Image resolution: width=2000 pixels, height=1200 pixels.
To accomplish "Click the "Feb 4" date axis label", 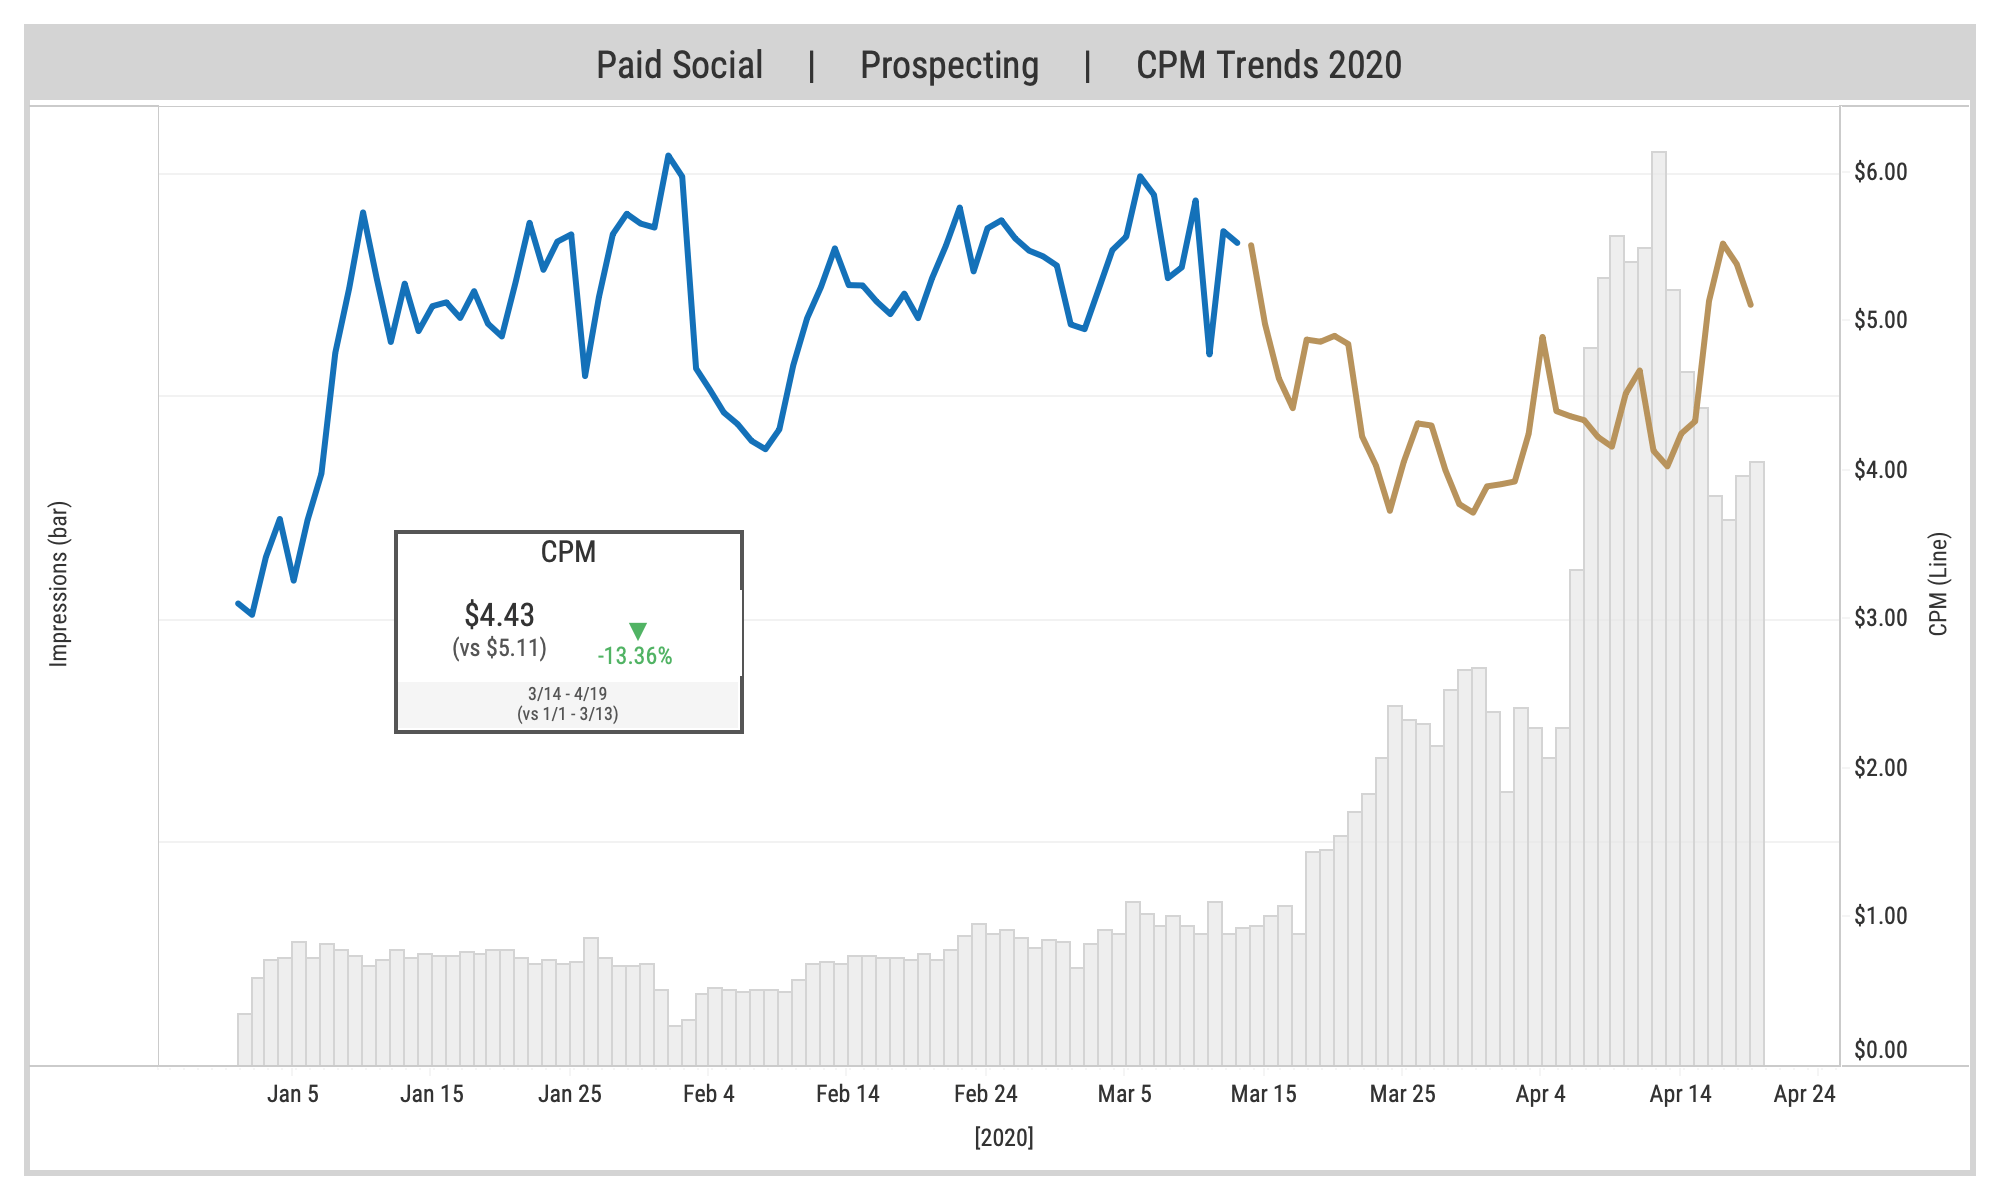I will pos(709,1094).
